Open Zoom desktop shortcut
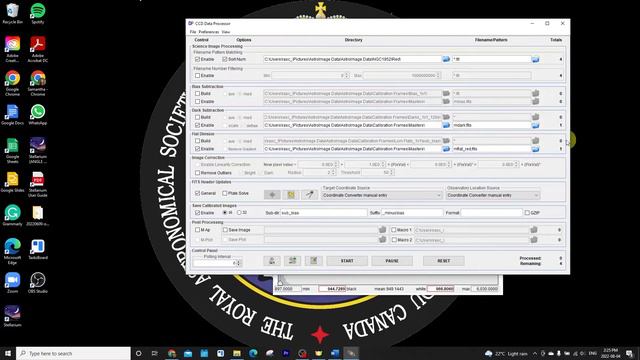Screen dimensions: 640x360 tap(12, 283)
